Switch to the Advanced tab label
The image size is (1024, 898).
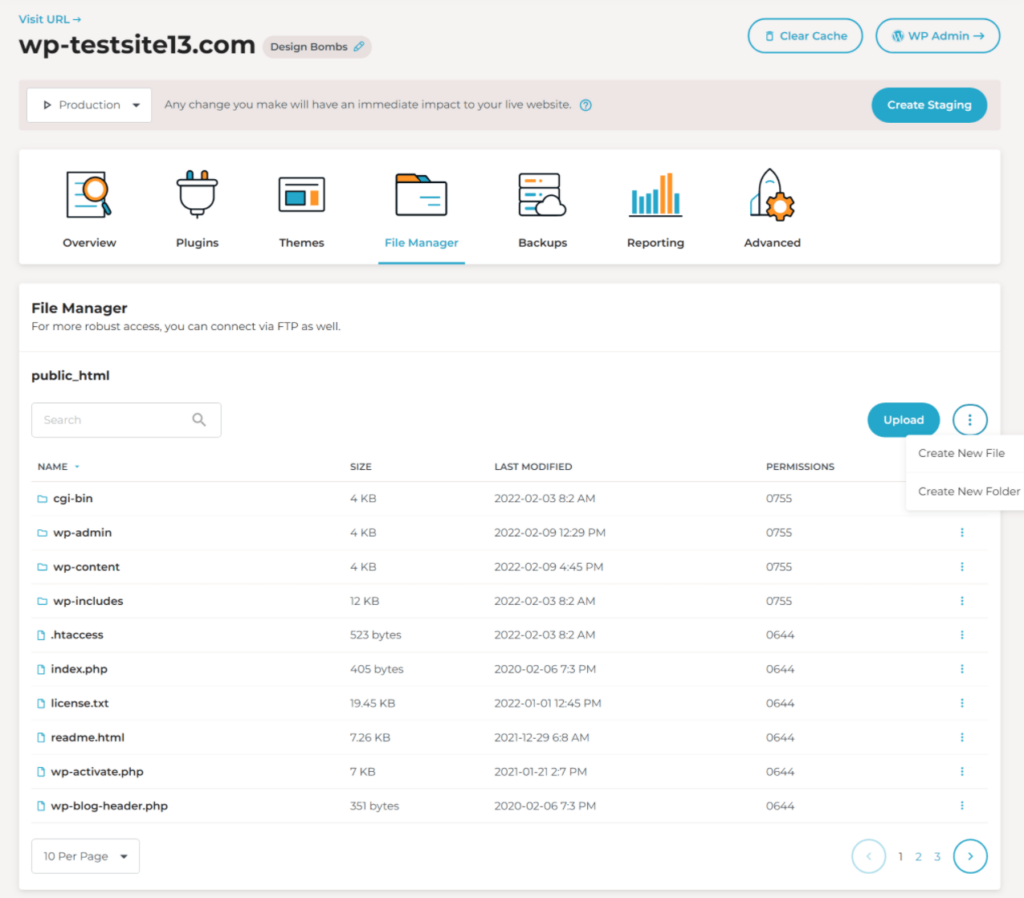[x=772, y=243]
